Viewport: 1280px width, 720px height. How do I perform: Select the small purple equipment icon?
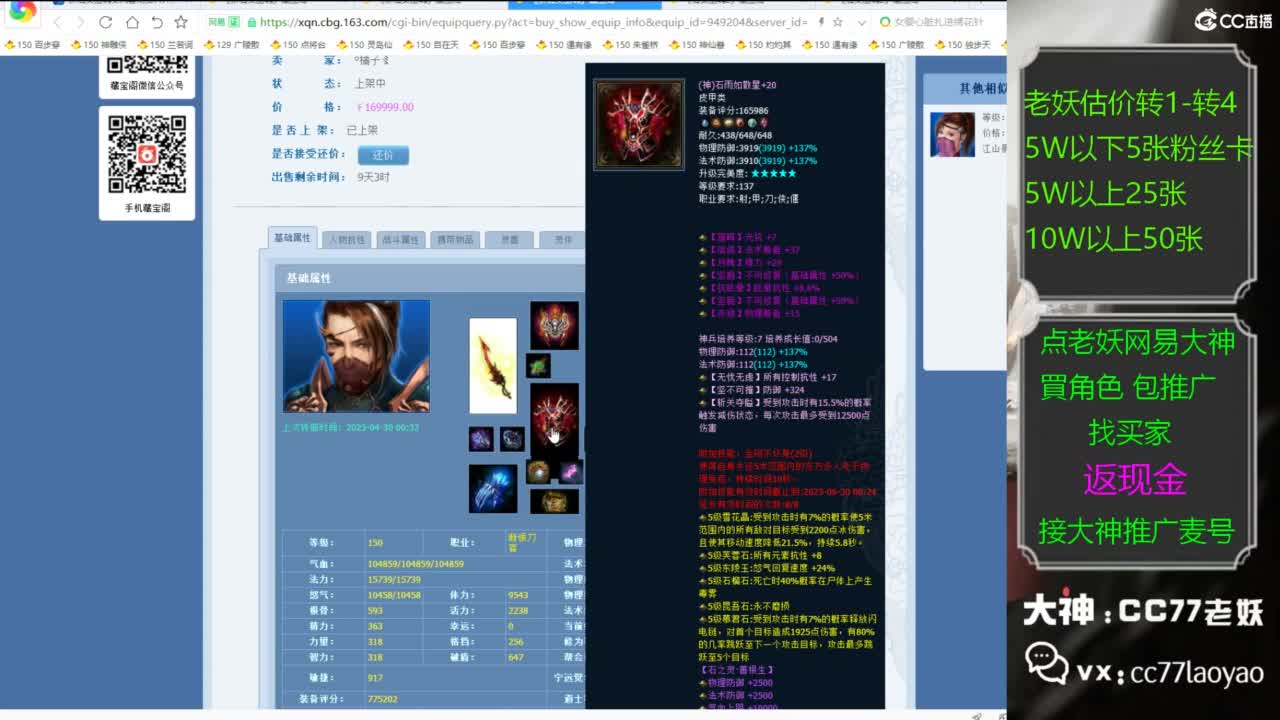click(481, 439)
